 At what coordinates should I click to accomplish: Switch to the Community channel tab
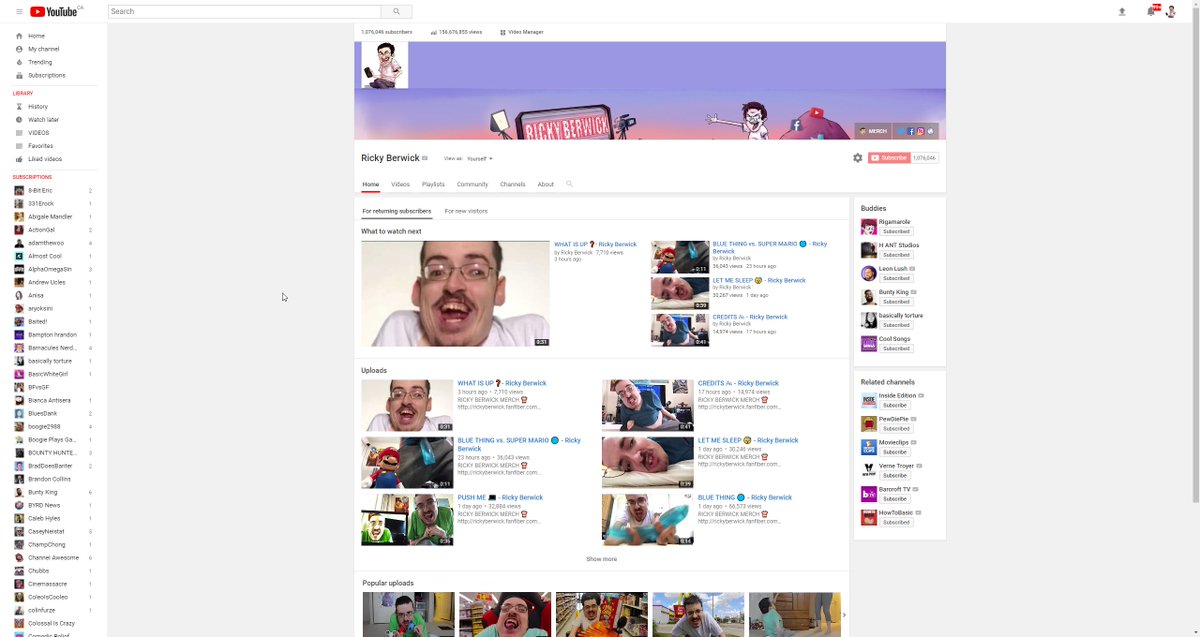pos(472,184)
